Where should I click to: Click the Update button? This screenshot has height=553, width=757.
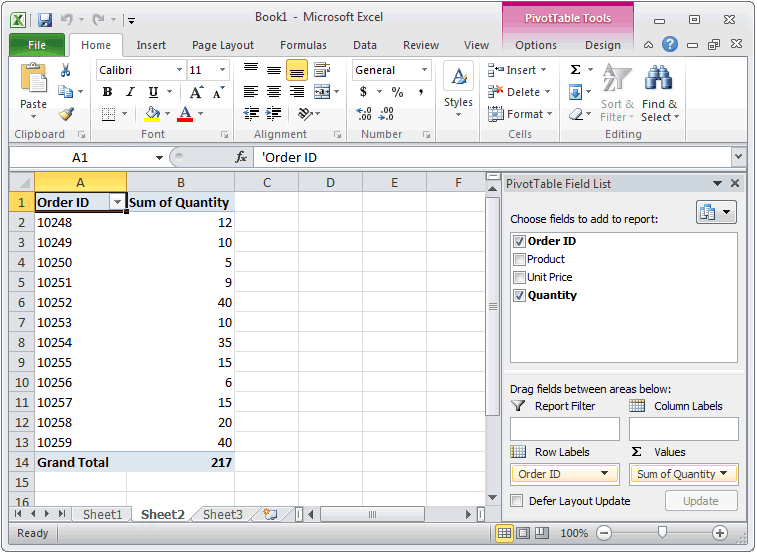click(701, 501)
